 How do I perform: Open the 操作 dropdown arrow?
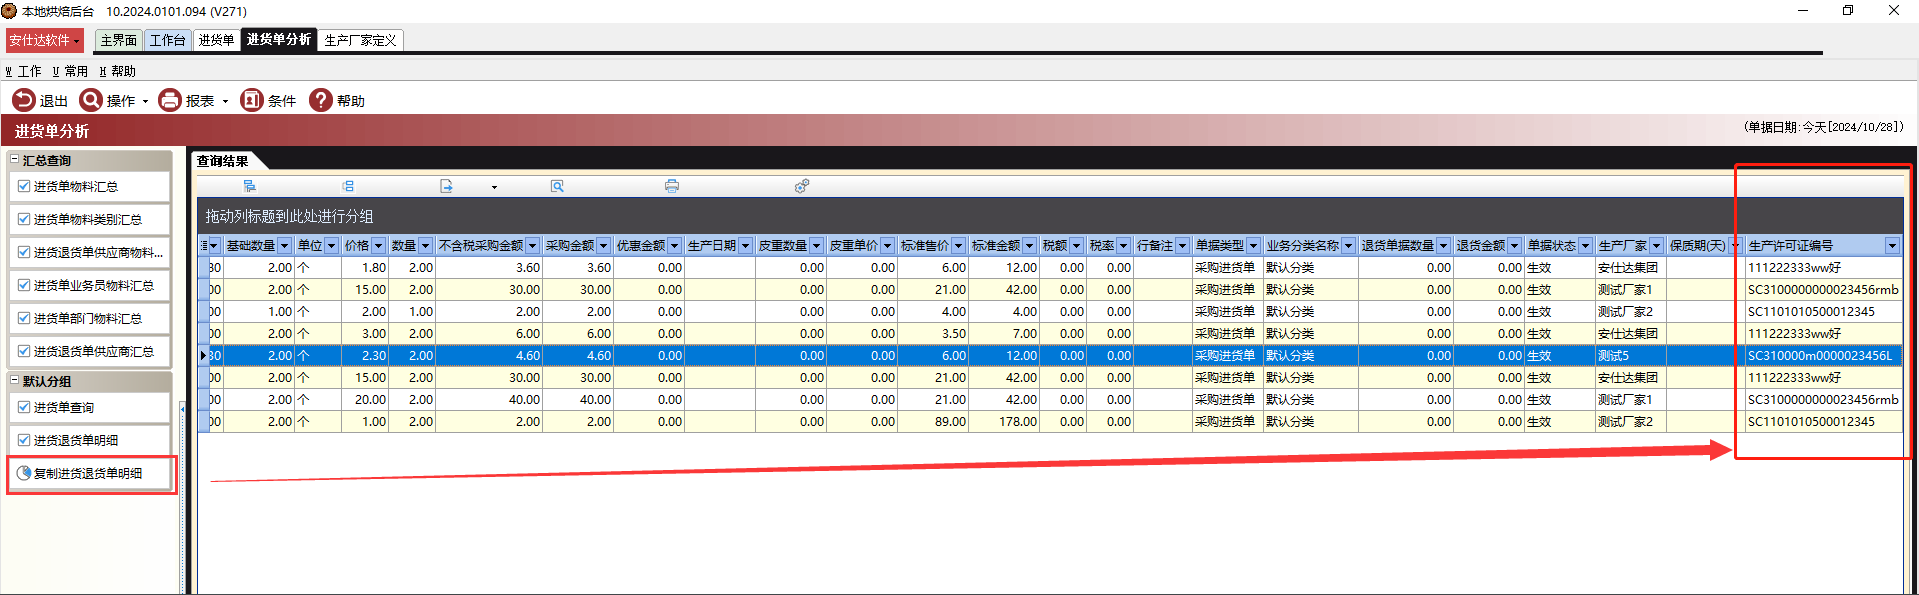145,101
